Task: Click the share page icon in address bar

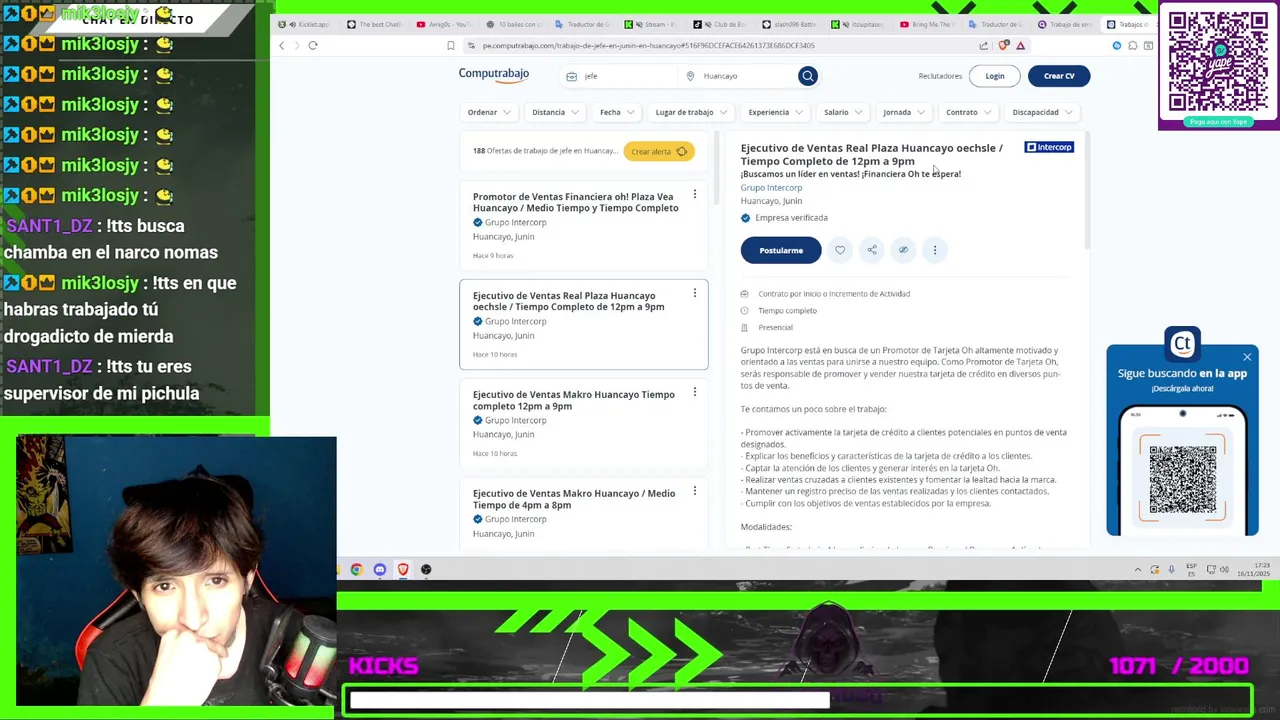Action: coord(984,45)
